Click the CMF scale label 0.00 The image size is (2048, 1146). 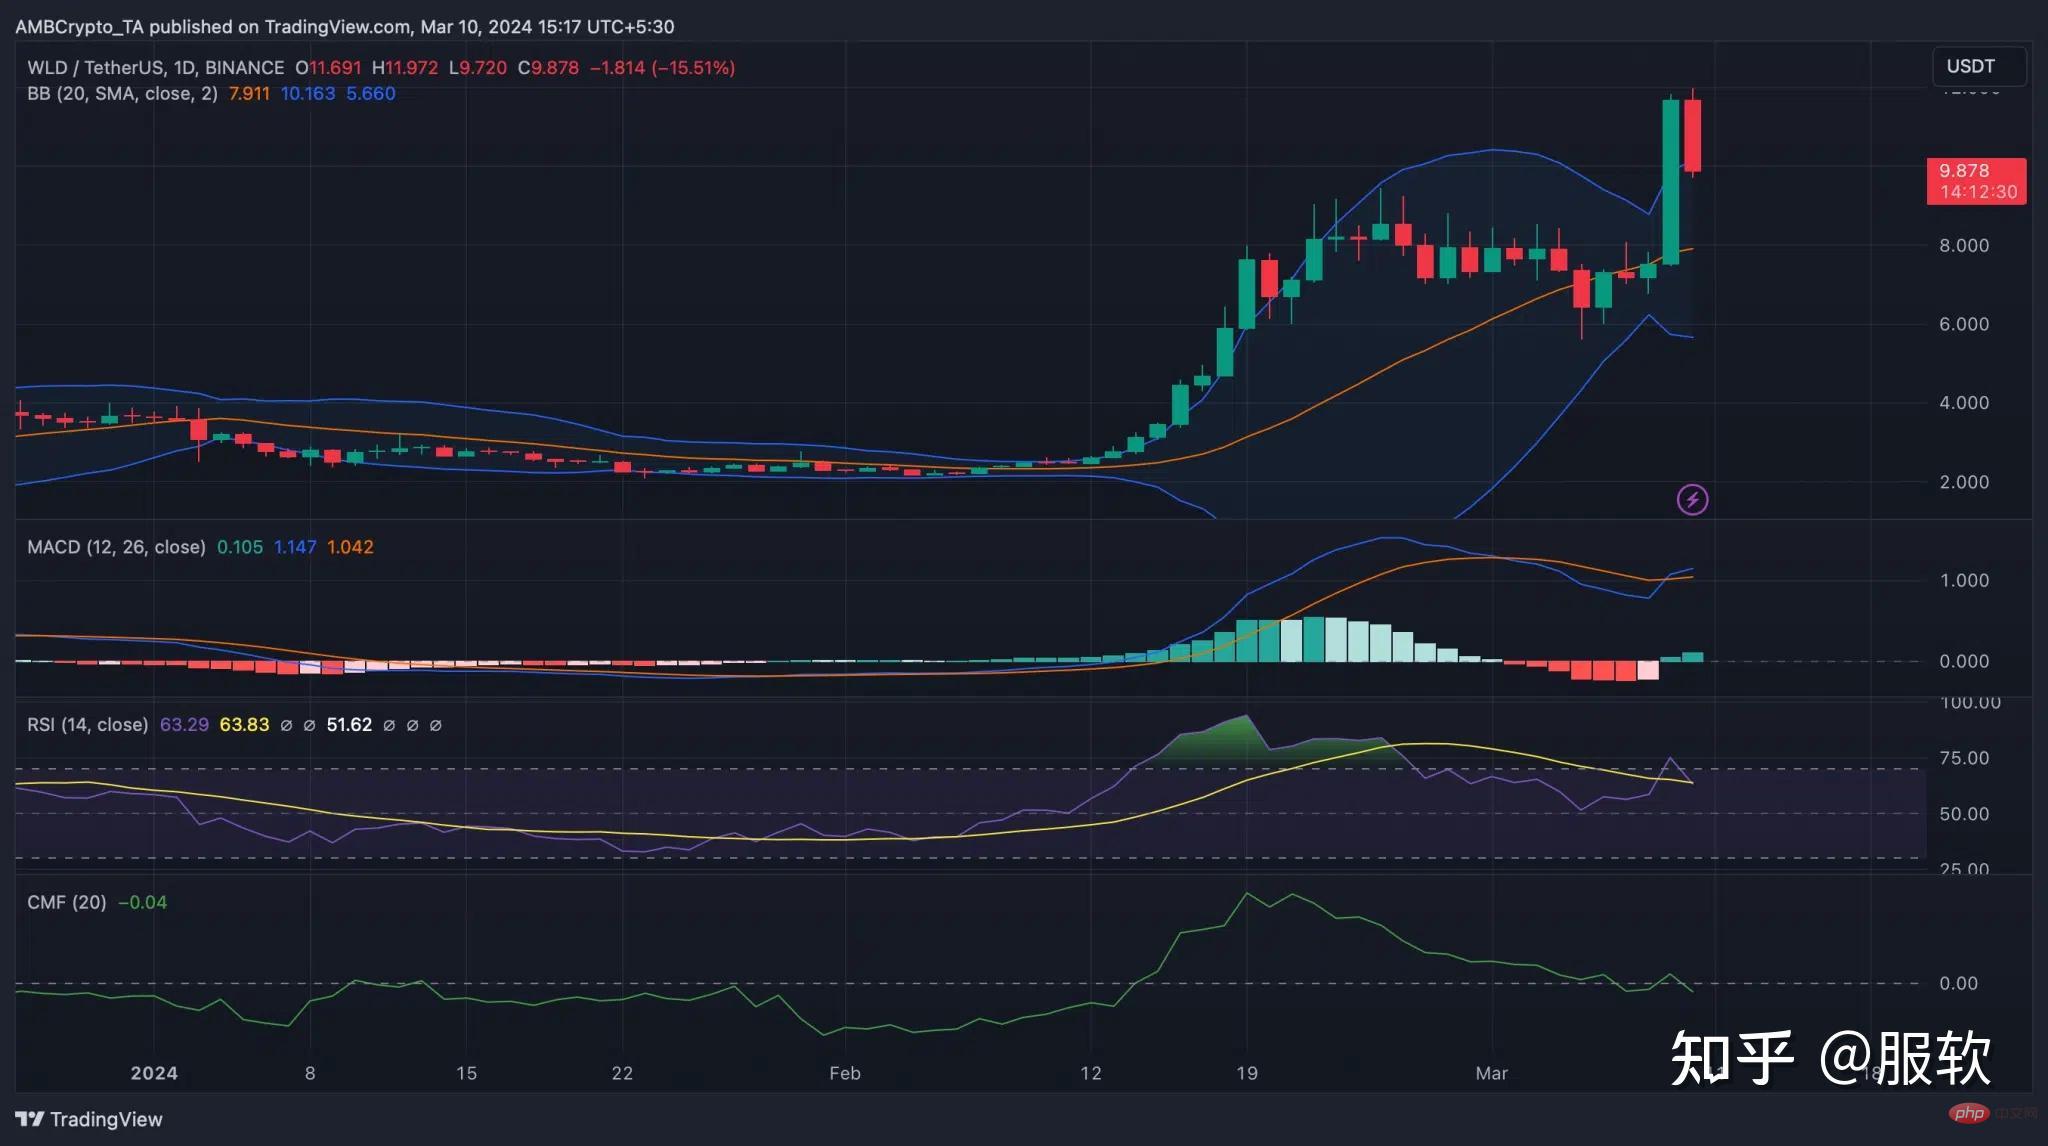pos(1958,983)
